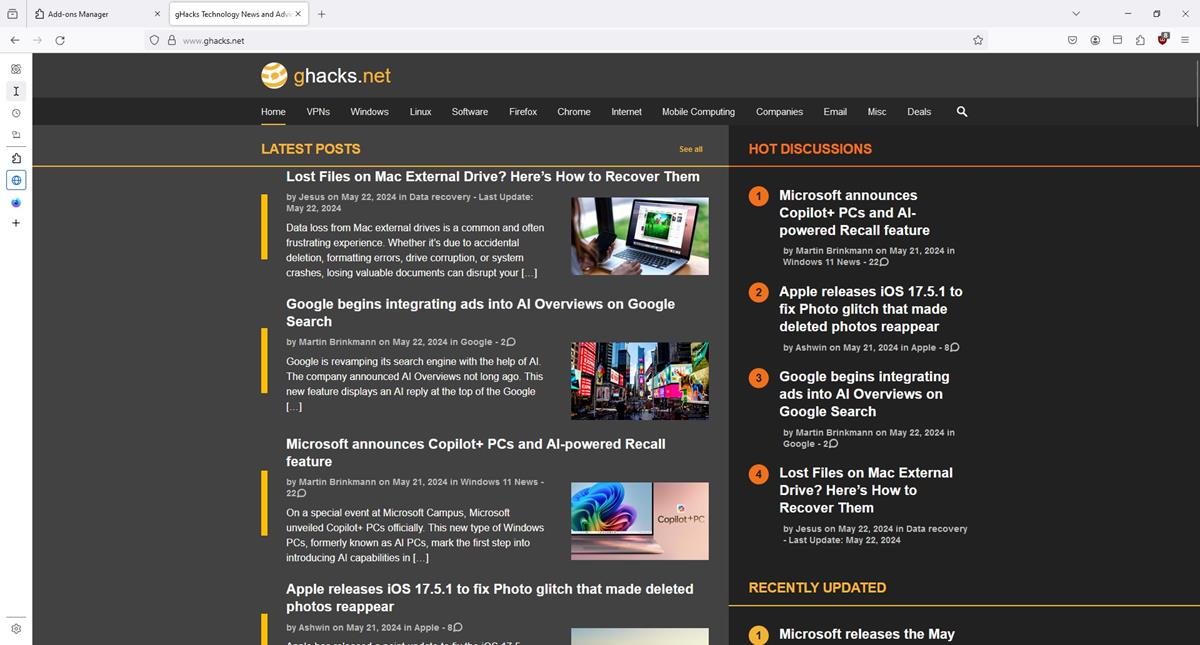1200x645 pixels.
Task: Open the Misc menu item
Action: 877,112
